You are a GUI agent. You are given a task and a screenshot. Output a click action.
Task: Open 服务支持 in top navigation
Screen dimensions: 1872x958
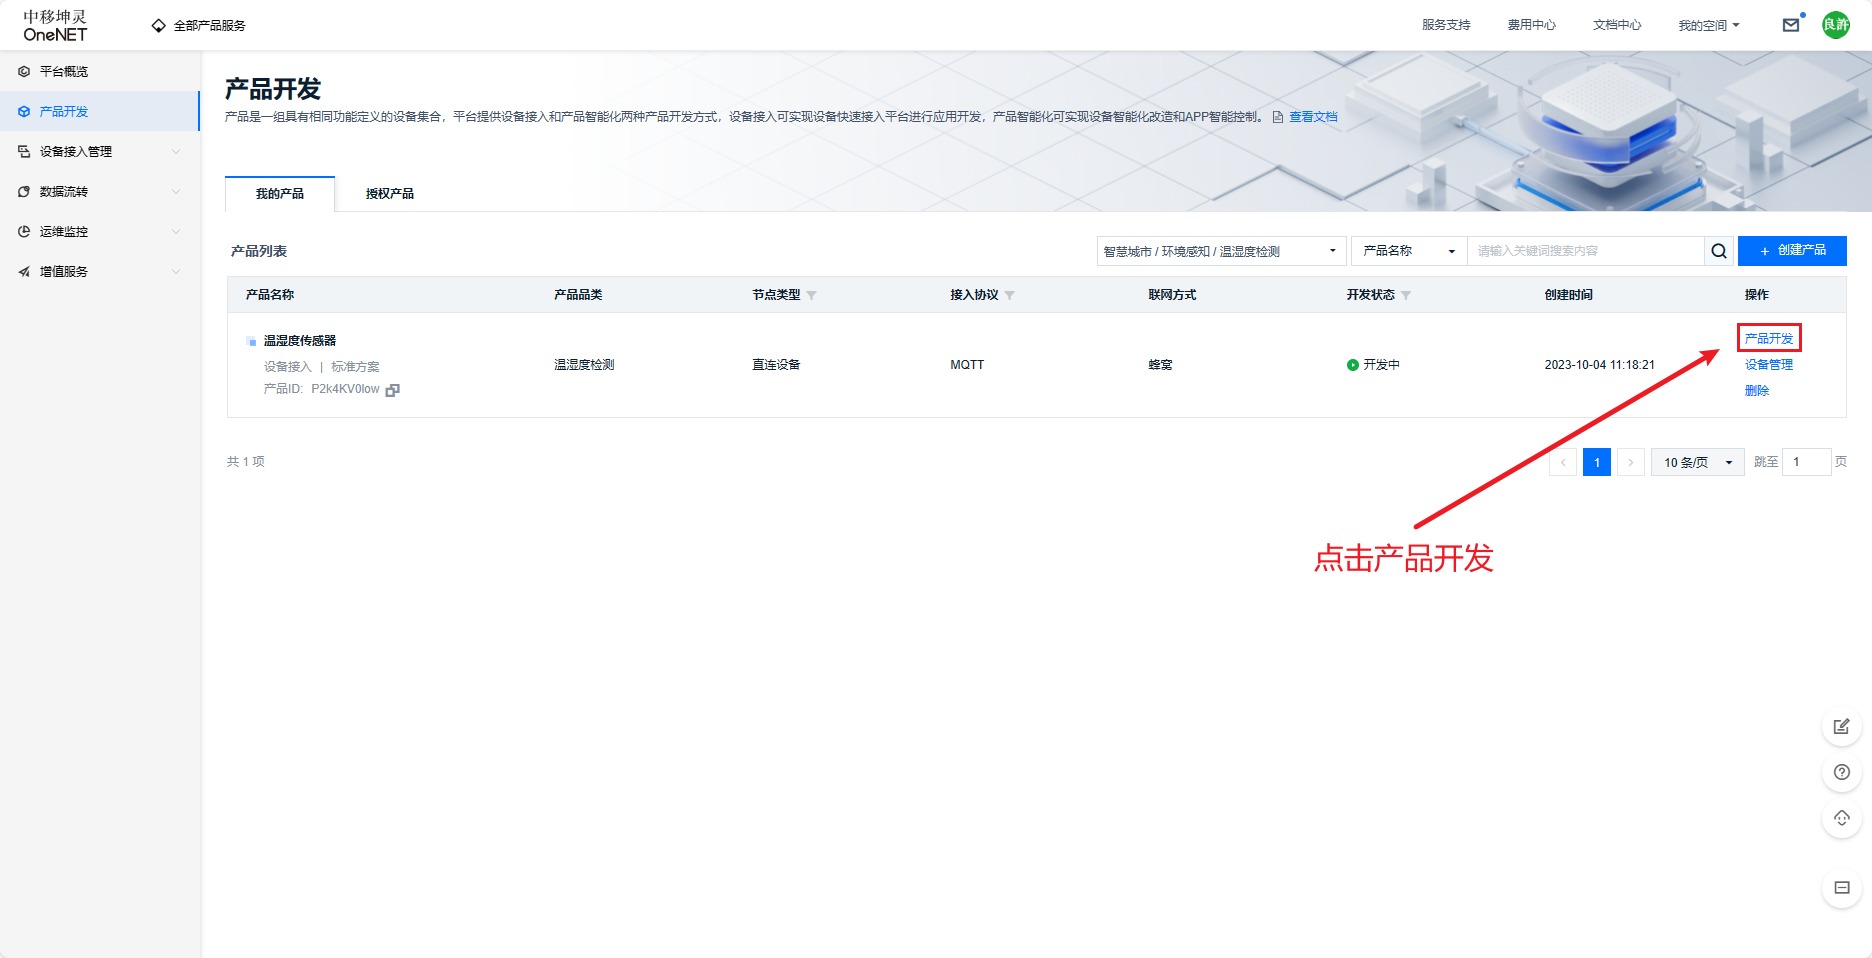[x=1446, y=25]
